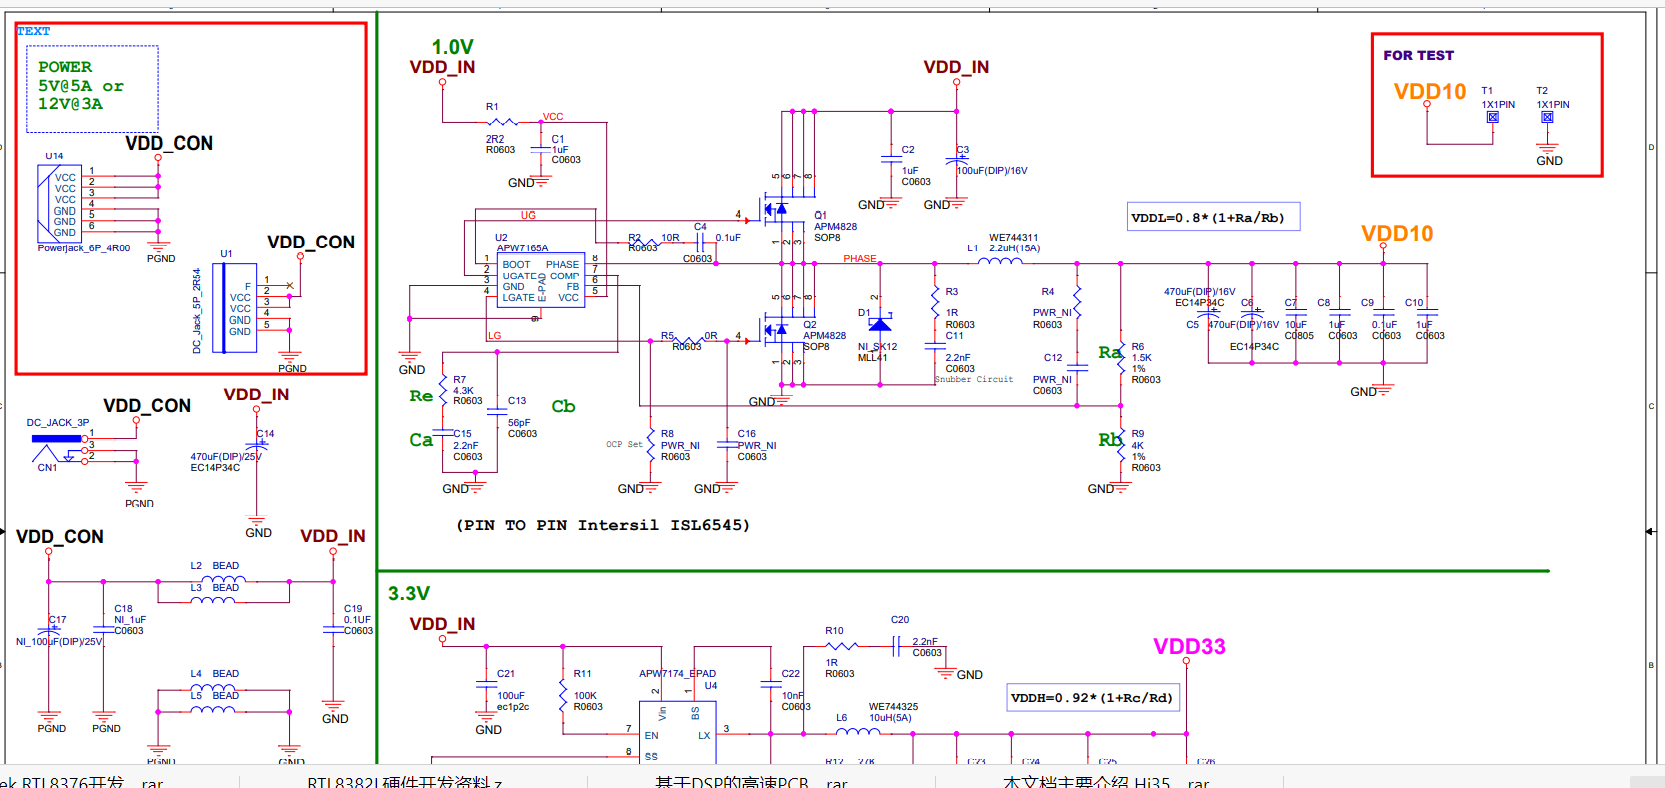
Task: Click the VDD_IN label under the 1.0V heading
Action: click(442, 67)
